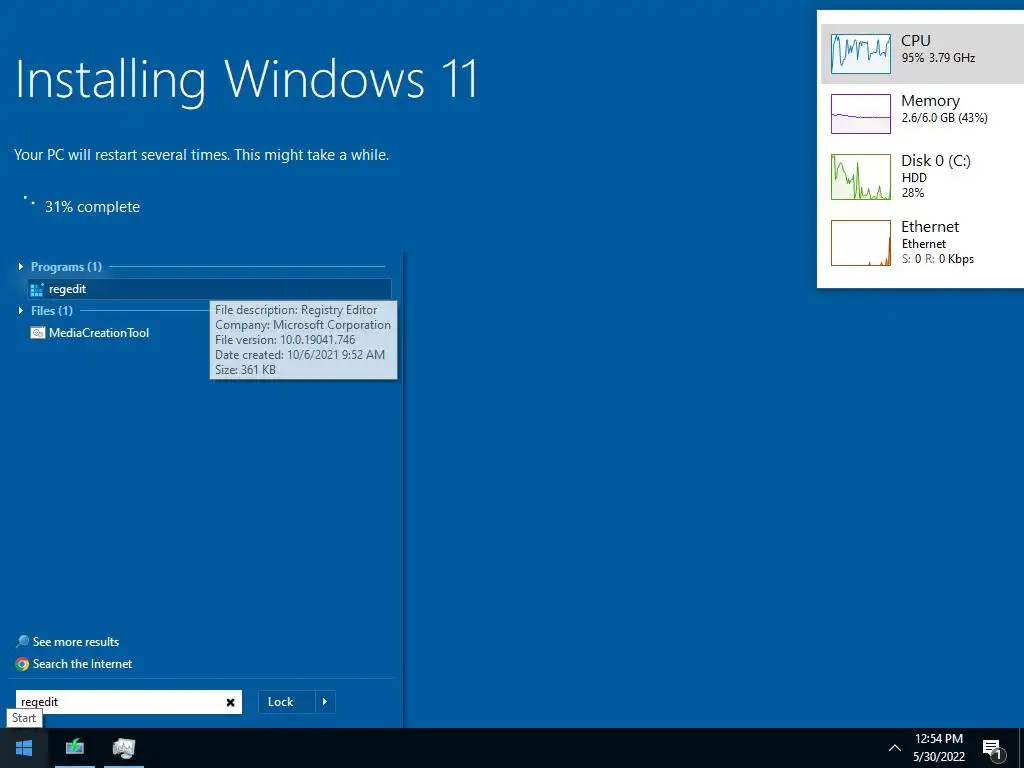
Task: Select the Ethernet performance entry
Action: pyautogui.click(x=922, y=243)
